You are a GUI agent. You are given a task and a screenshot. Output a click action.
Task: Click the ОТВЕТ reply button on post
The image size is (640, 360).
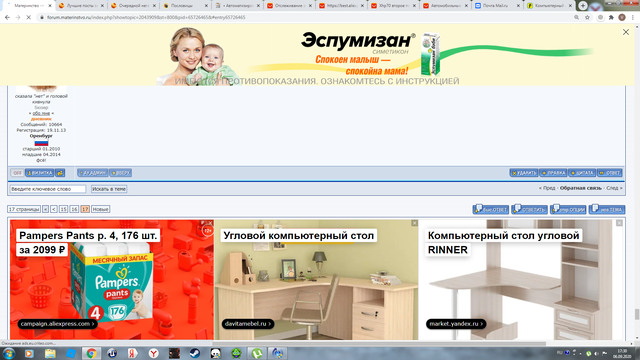coord(610,173)
